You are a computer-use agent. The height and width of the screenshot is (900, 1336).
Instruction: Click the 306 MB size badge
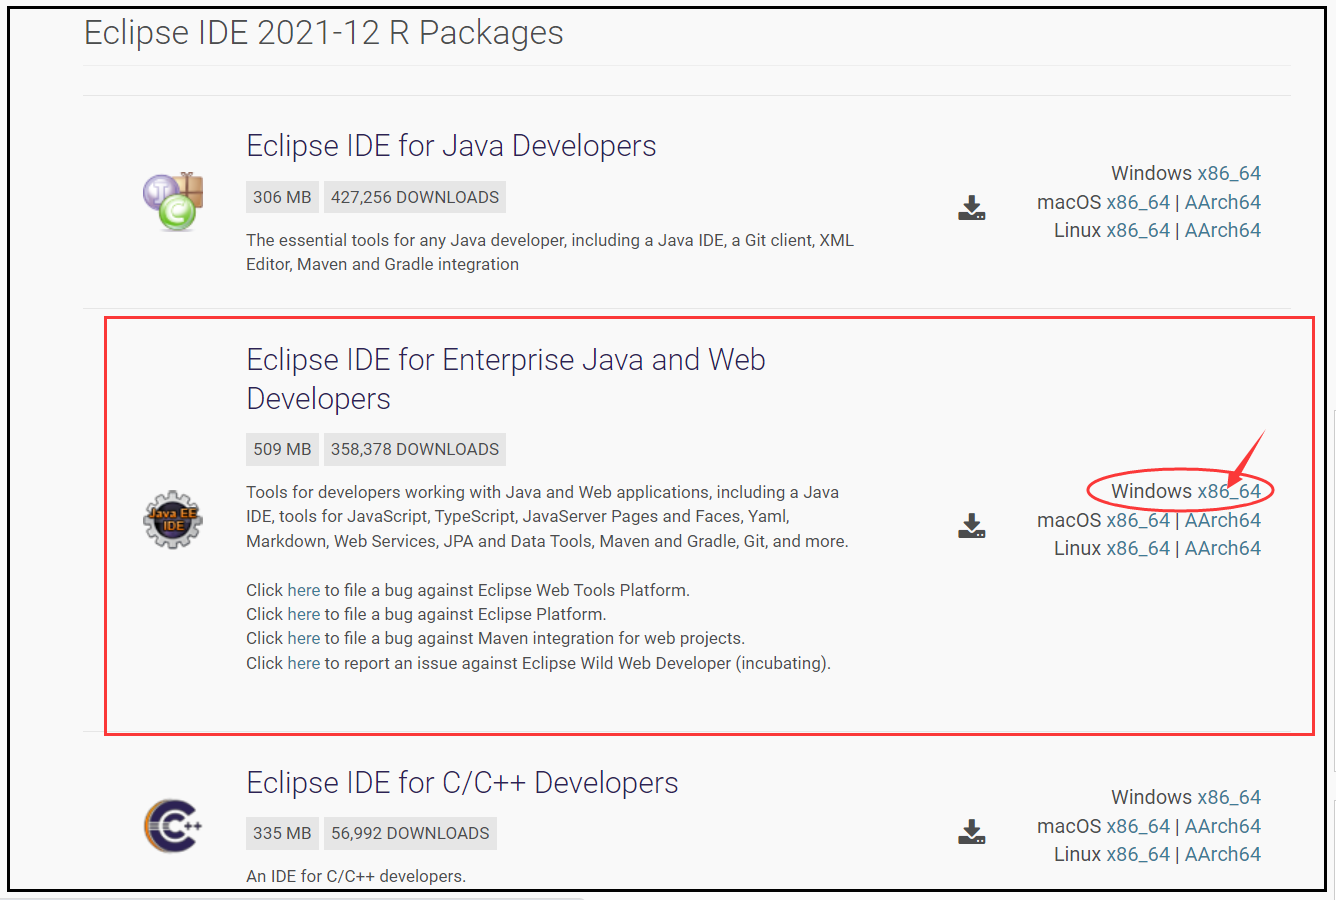tap(282, 197)
